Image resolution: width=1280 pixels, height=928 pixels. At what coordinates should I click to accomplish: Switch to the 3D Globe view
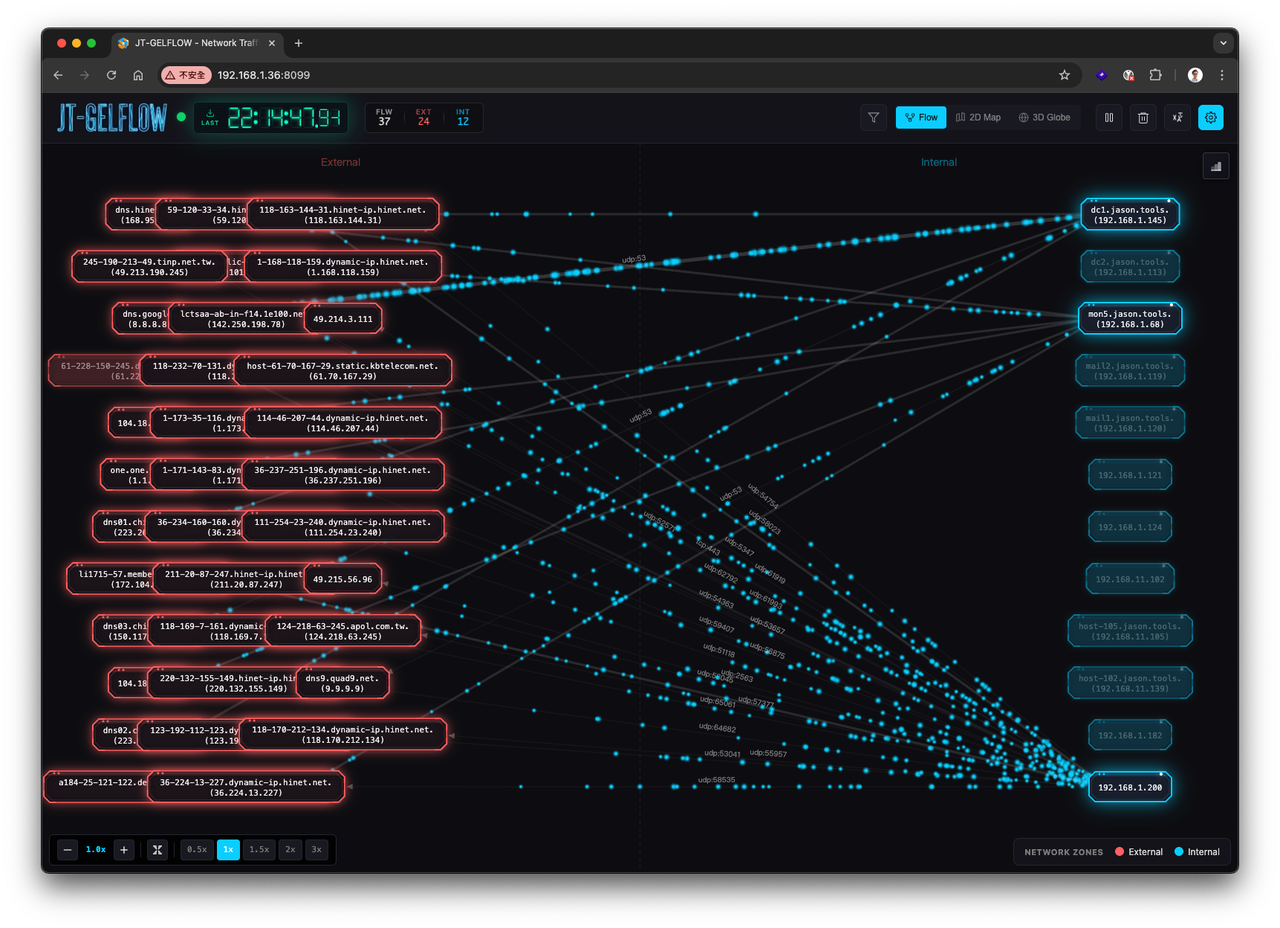(x=1045, y=117)
